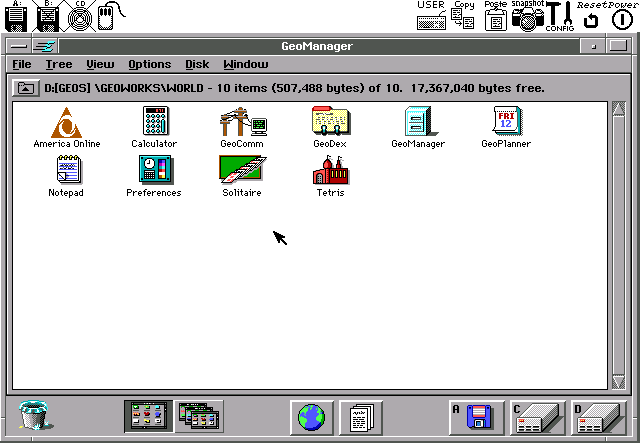This screenshot has height=443, width=640.
Task: Open the CONFIG tools icon
Action: click(560, 16)
